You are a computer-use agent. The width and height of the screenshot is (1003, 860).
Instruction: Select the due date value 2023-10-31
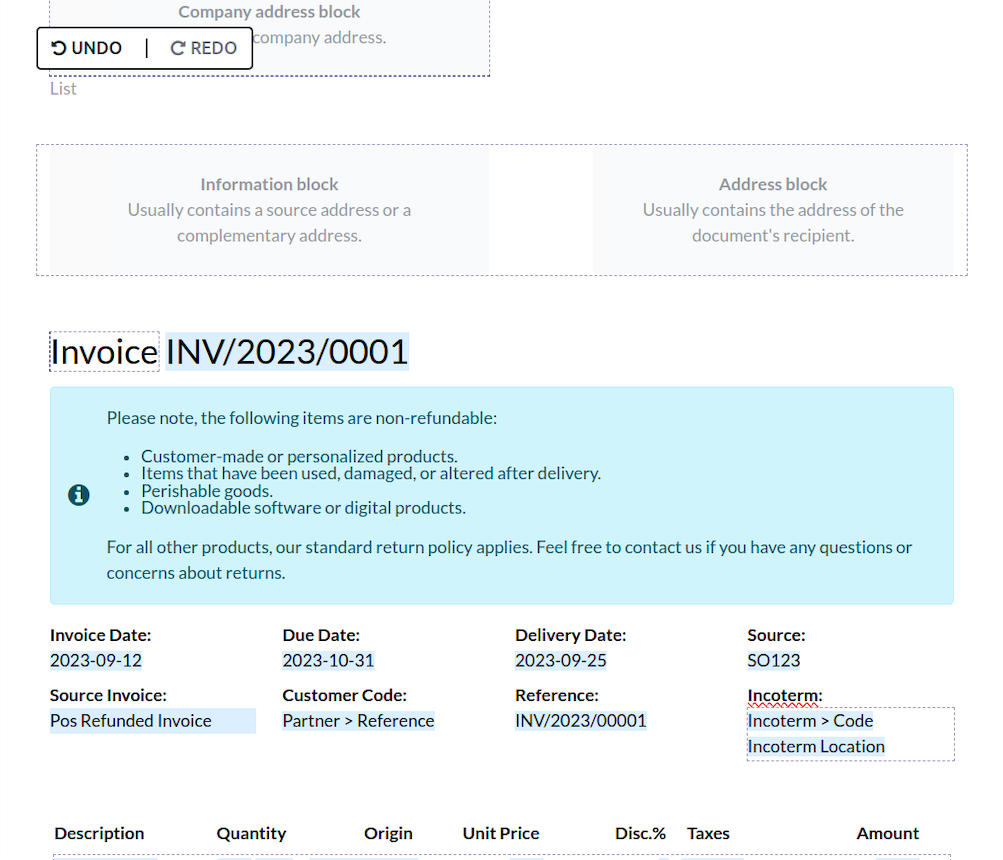coord(328,660)
